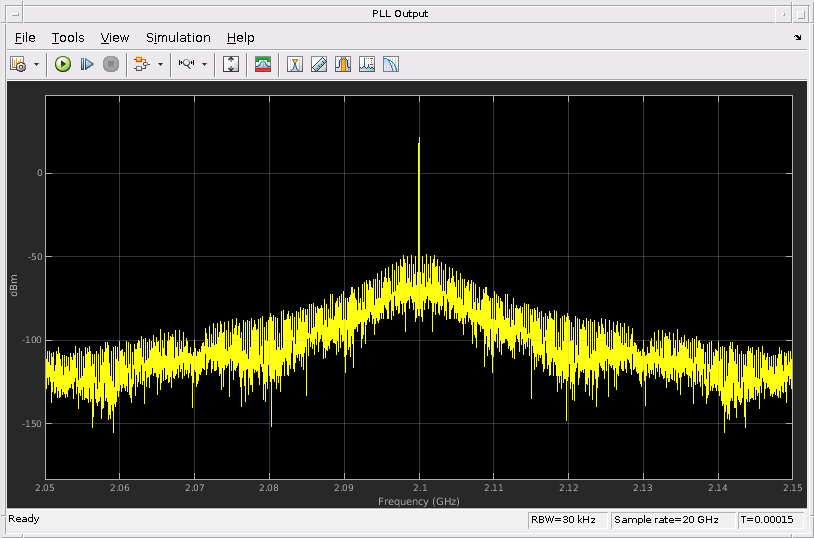This screenshot has width=814, height=538.
Task: Open the configuration properties gear icon
Action: pos(18,64)
